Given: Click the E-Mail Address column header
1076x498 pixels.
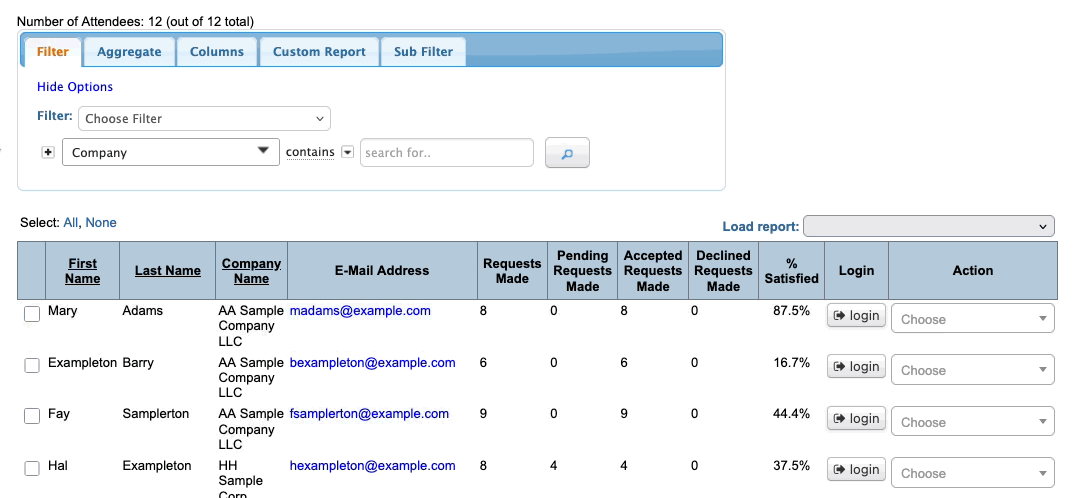Looking at the screenshot, I should (382, 271).
